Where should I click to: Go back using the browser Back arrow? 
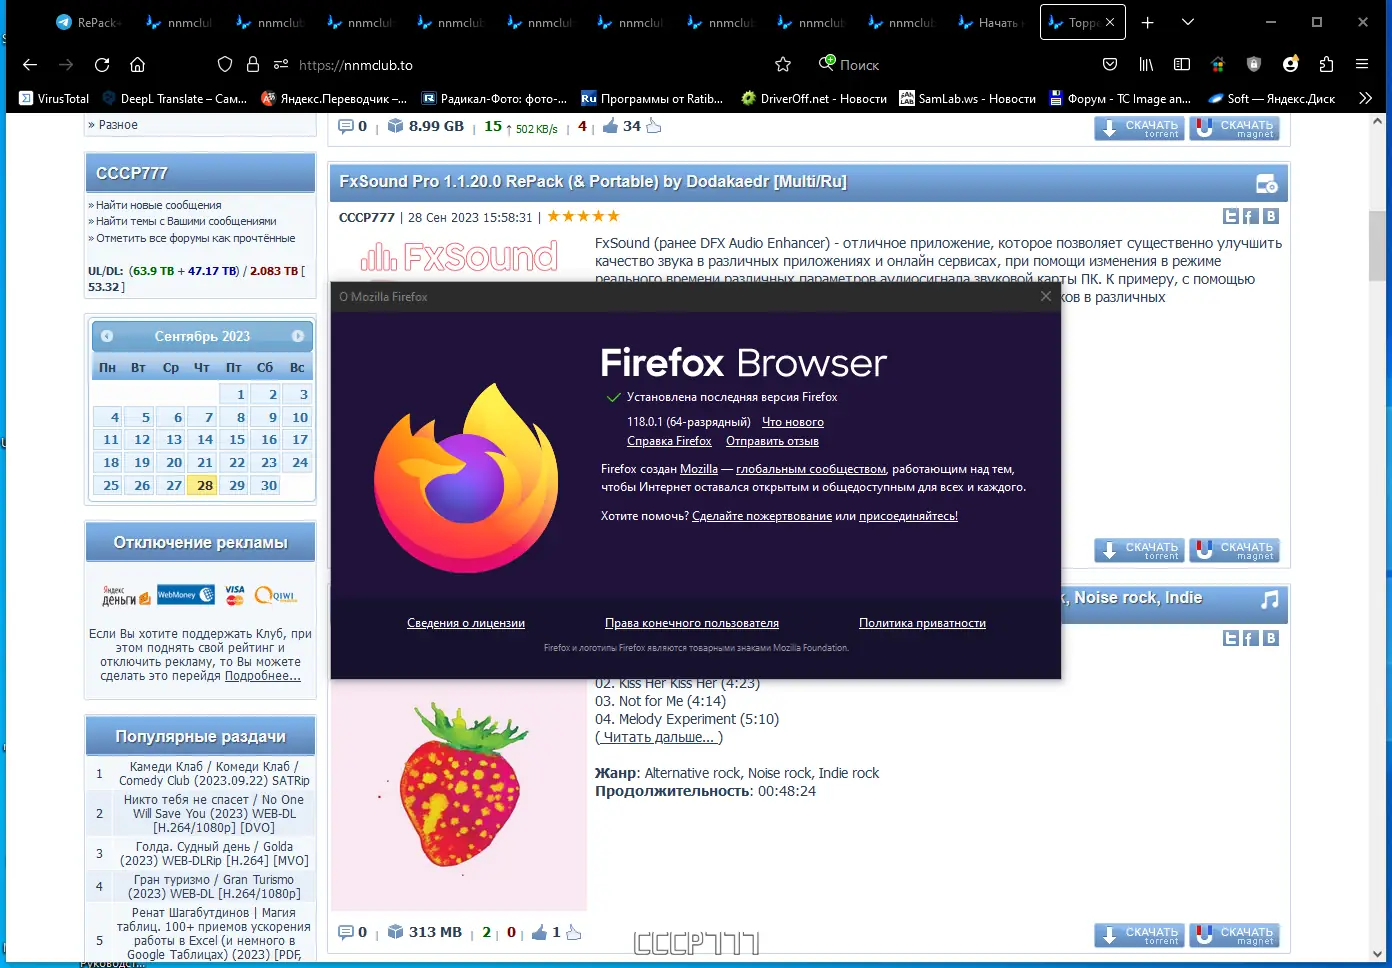[x=30, y=65]
